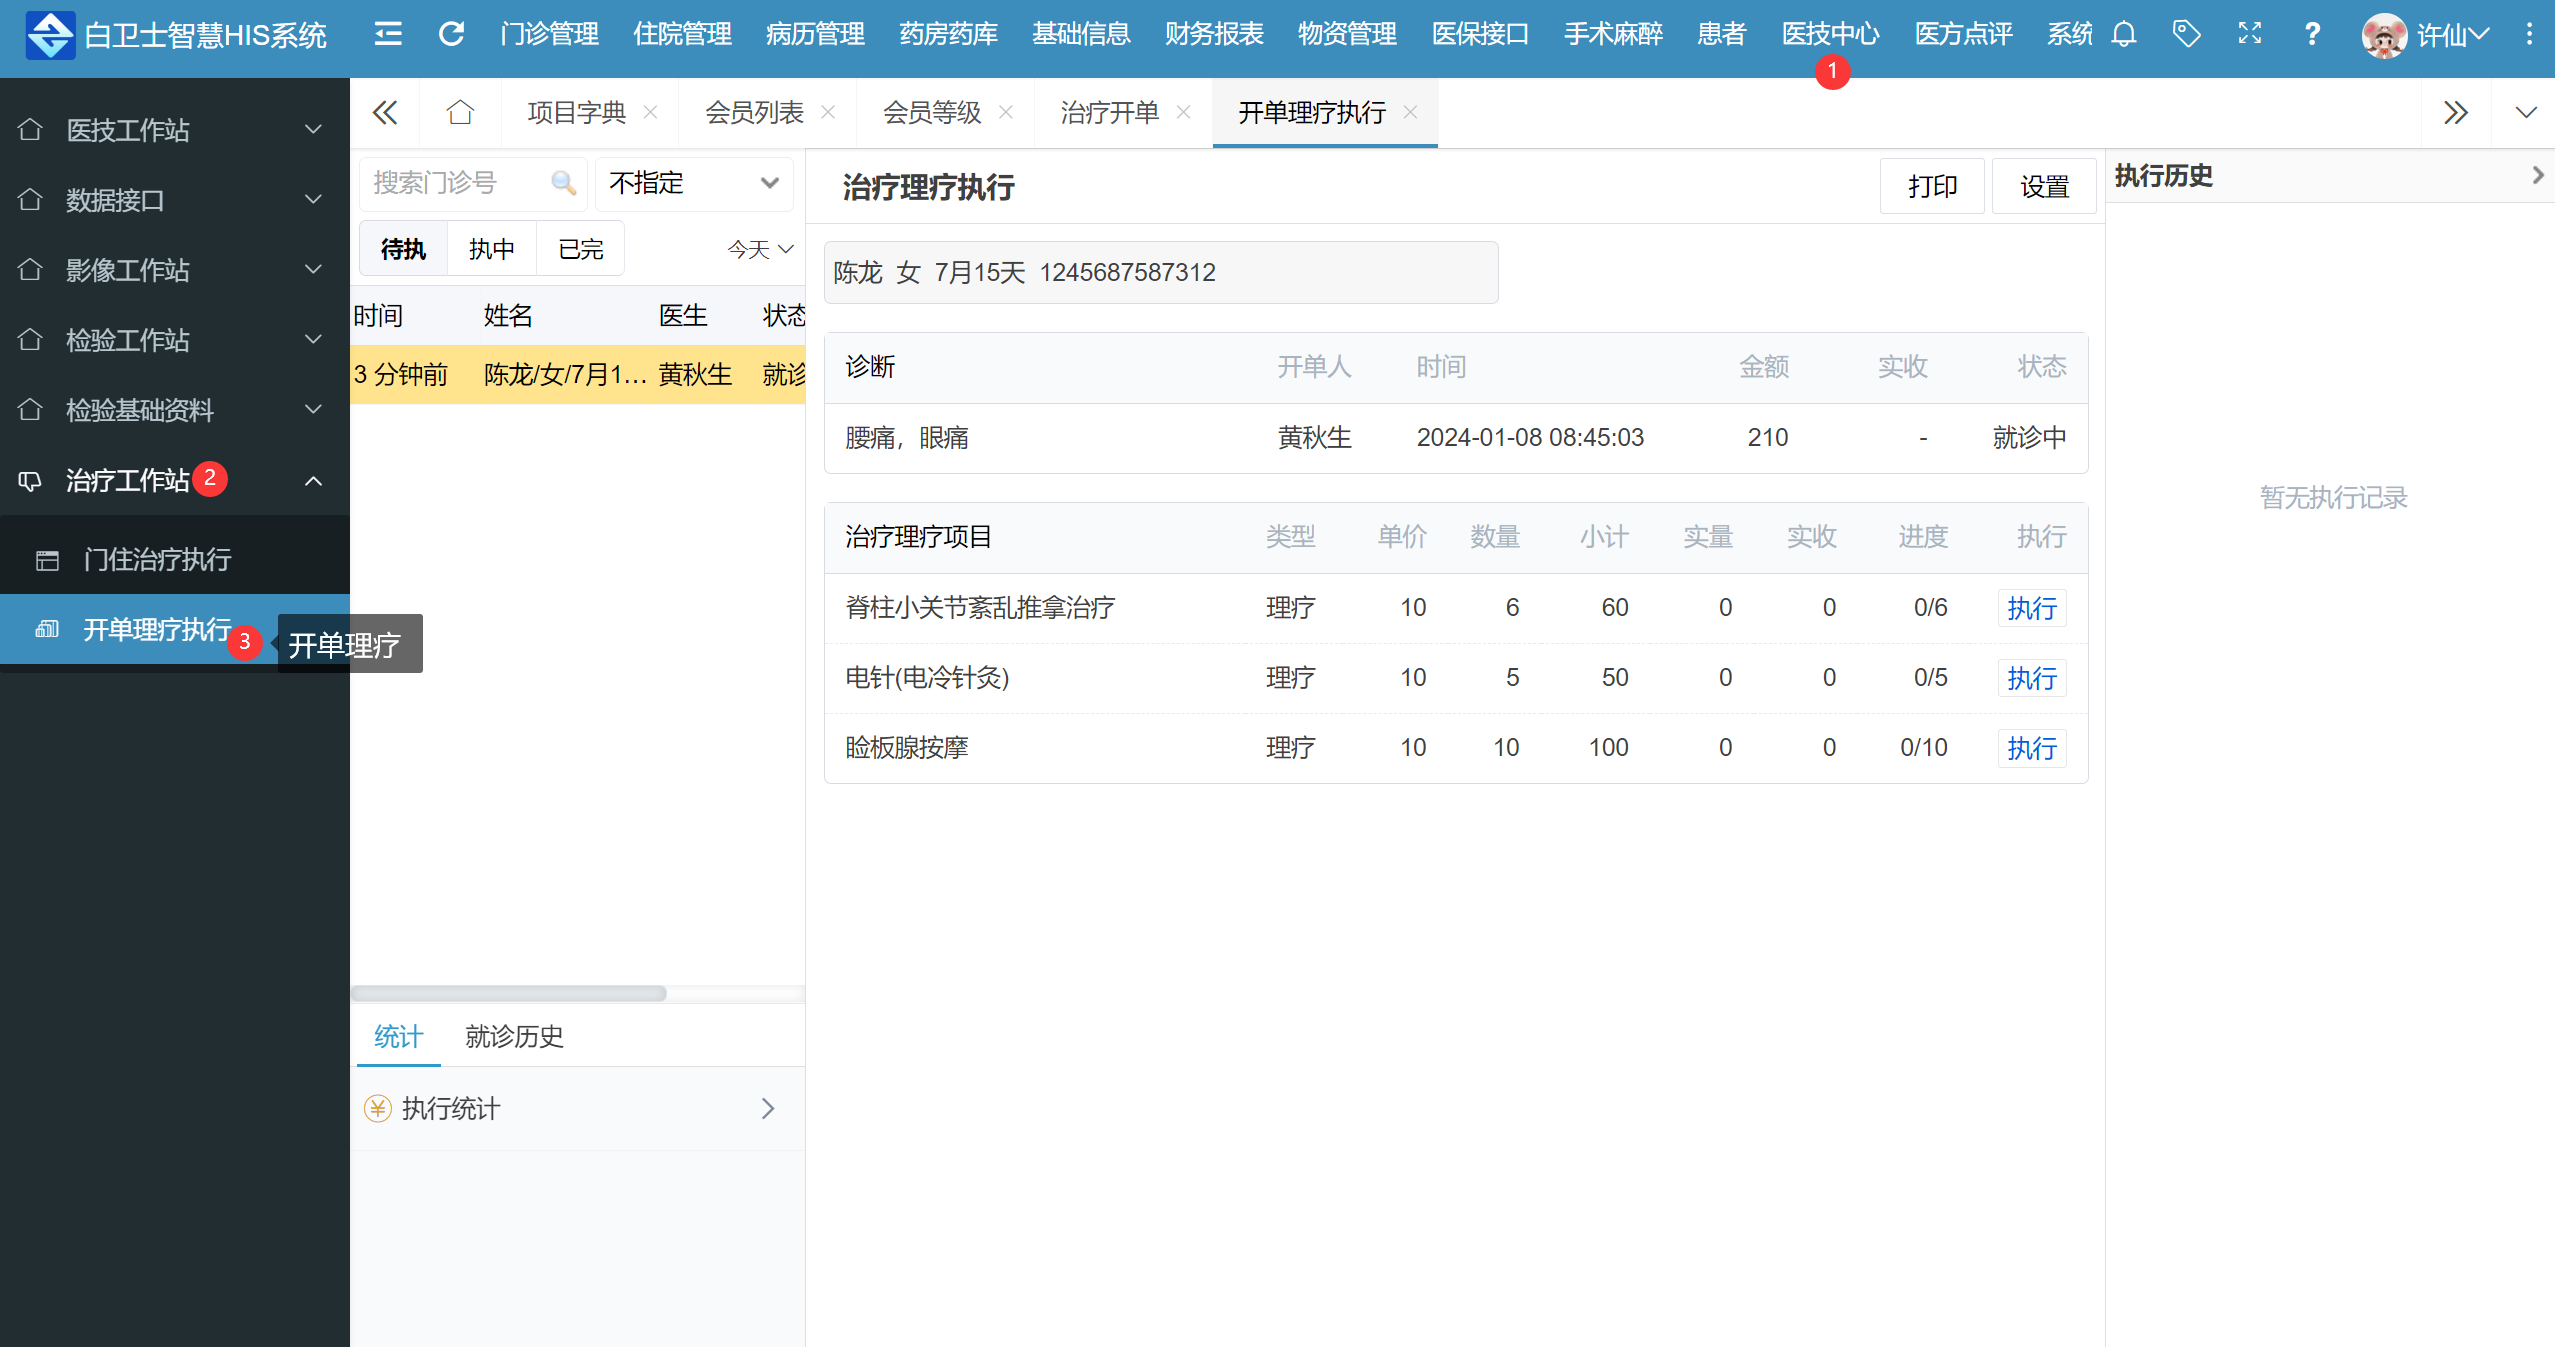Image resolution: width=2555 pixels, height=1347 pixels.
Task: Switch to the 治疗开单 tab
Action: pos(1109,112)
